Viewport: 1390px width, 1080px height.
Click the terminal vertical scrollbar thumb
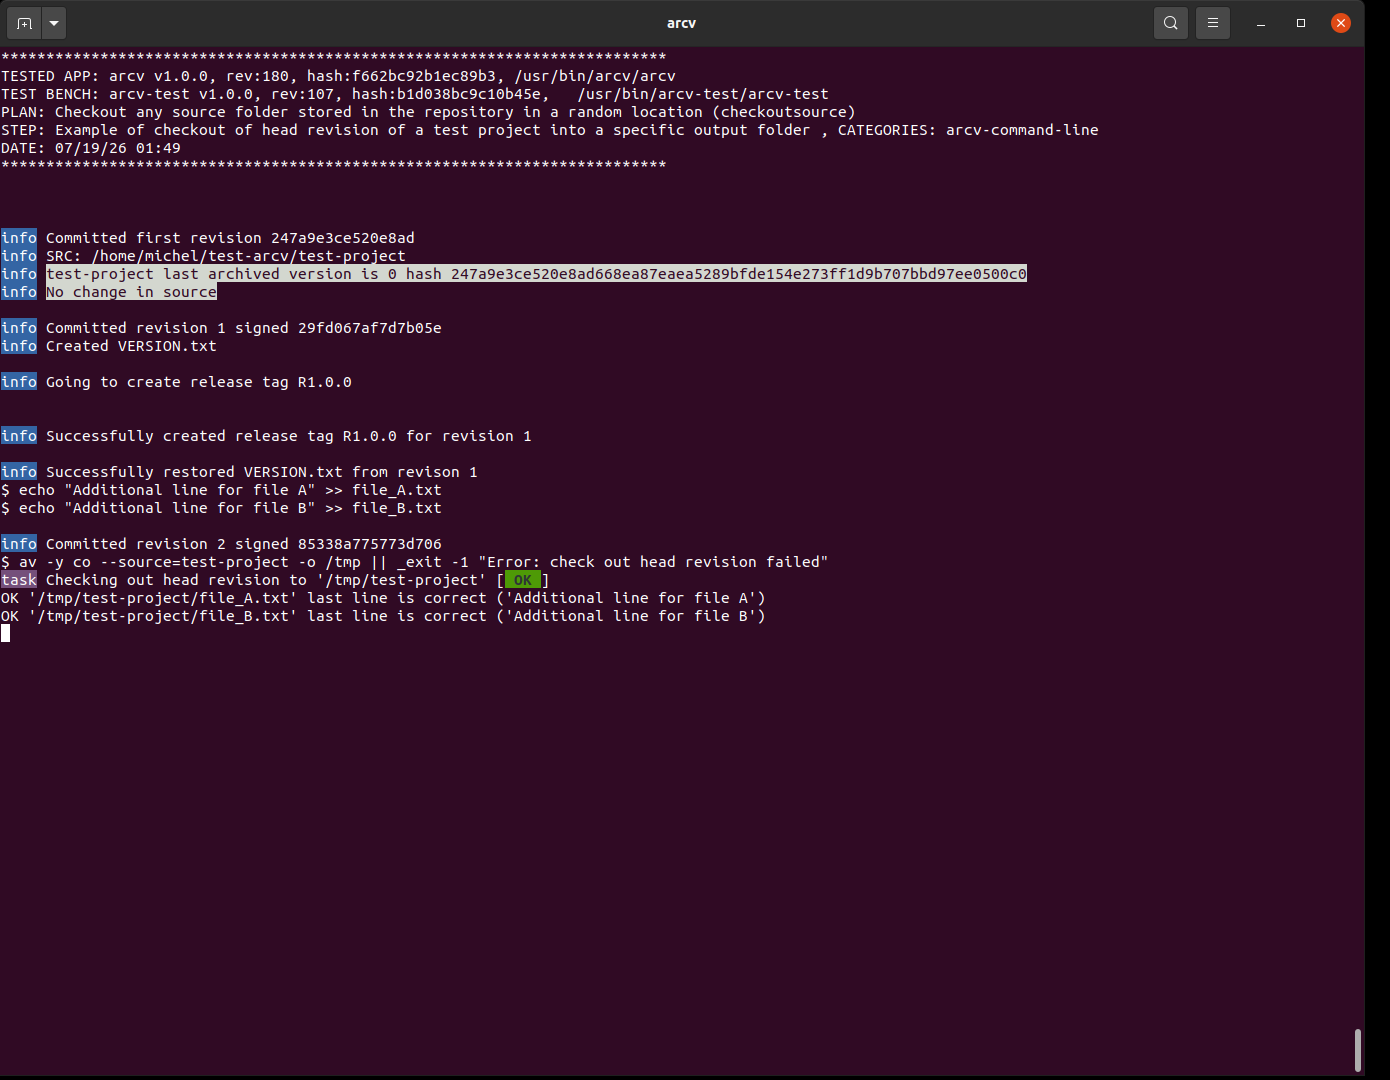(x=1357, y=1049)
